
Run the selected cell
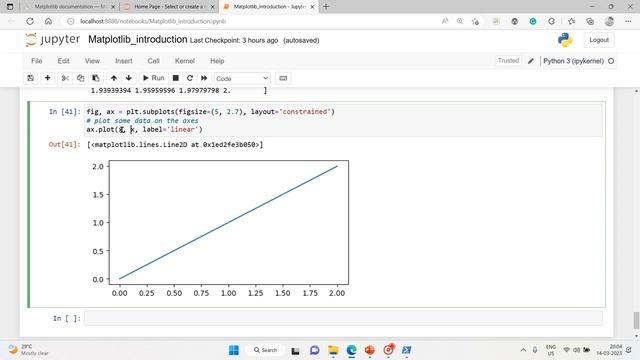pos(153,78)
